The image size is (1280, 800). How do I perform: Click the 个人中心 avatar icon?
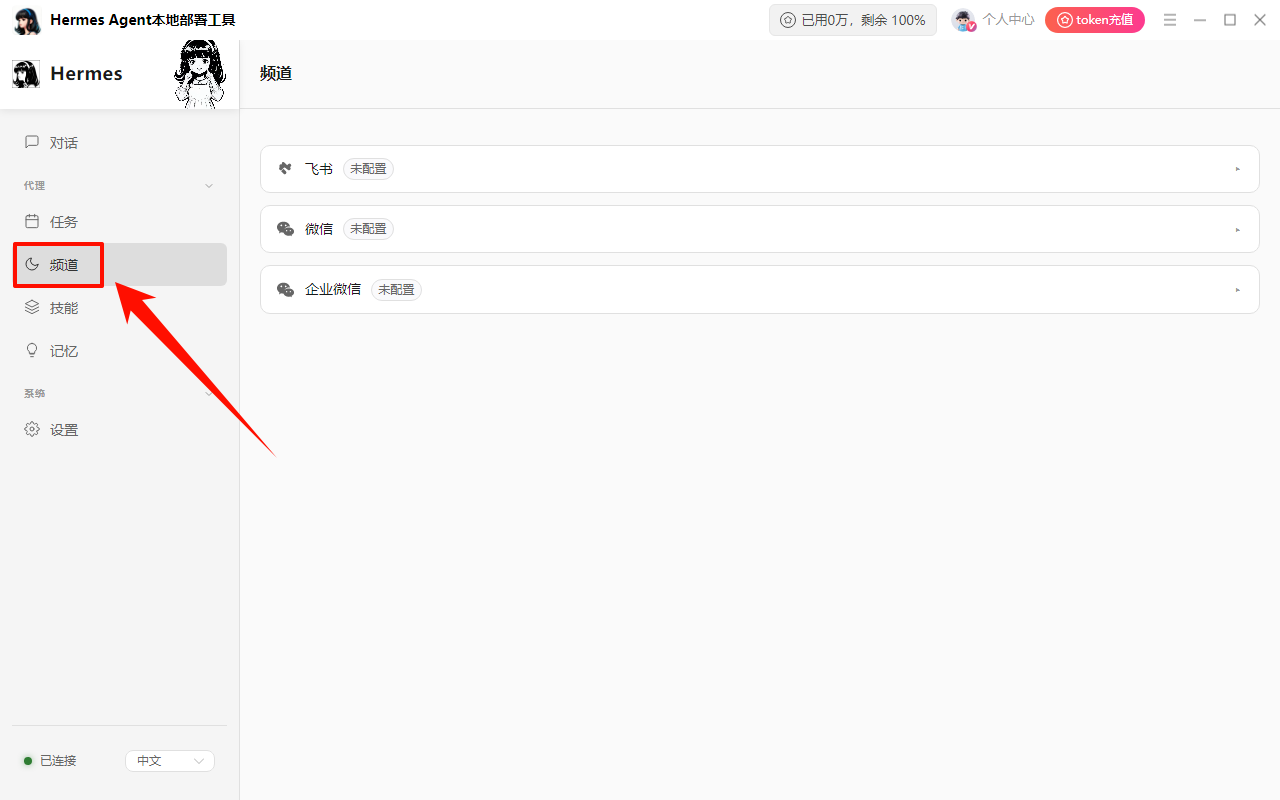point(963,20)
